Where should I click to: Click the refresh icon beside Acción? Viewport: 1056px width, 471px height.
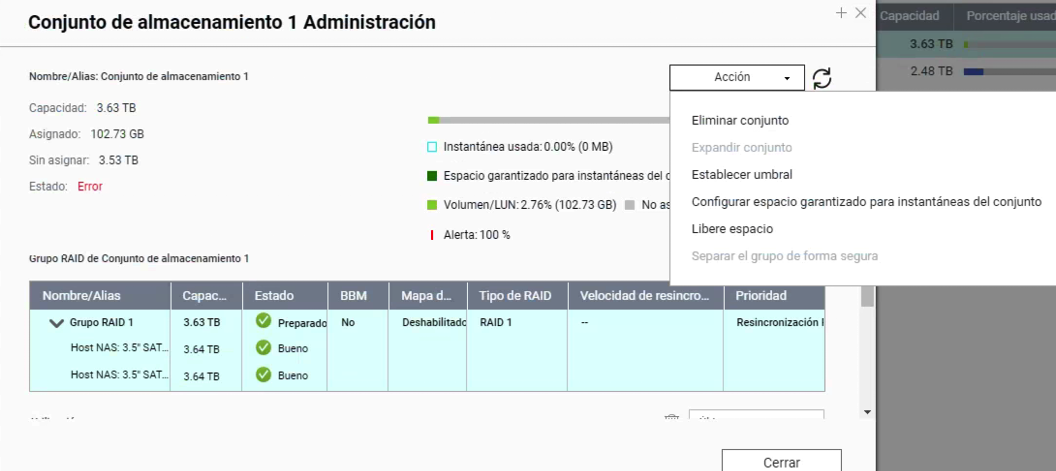click(822, 78)
